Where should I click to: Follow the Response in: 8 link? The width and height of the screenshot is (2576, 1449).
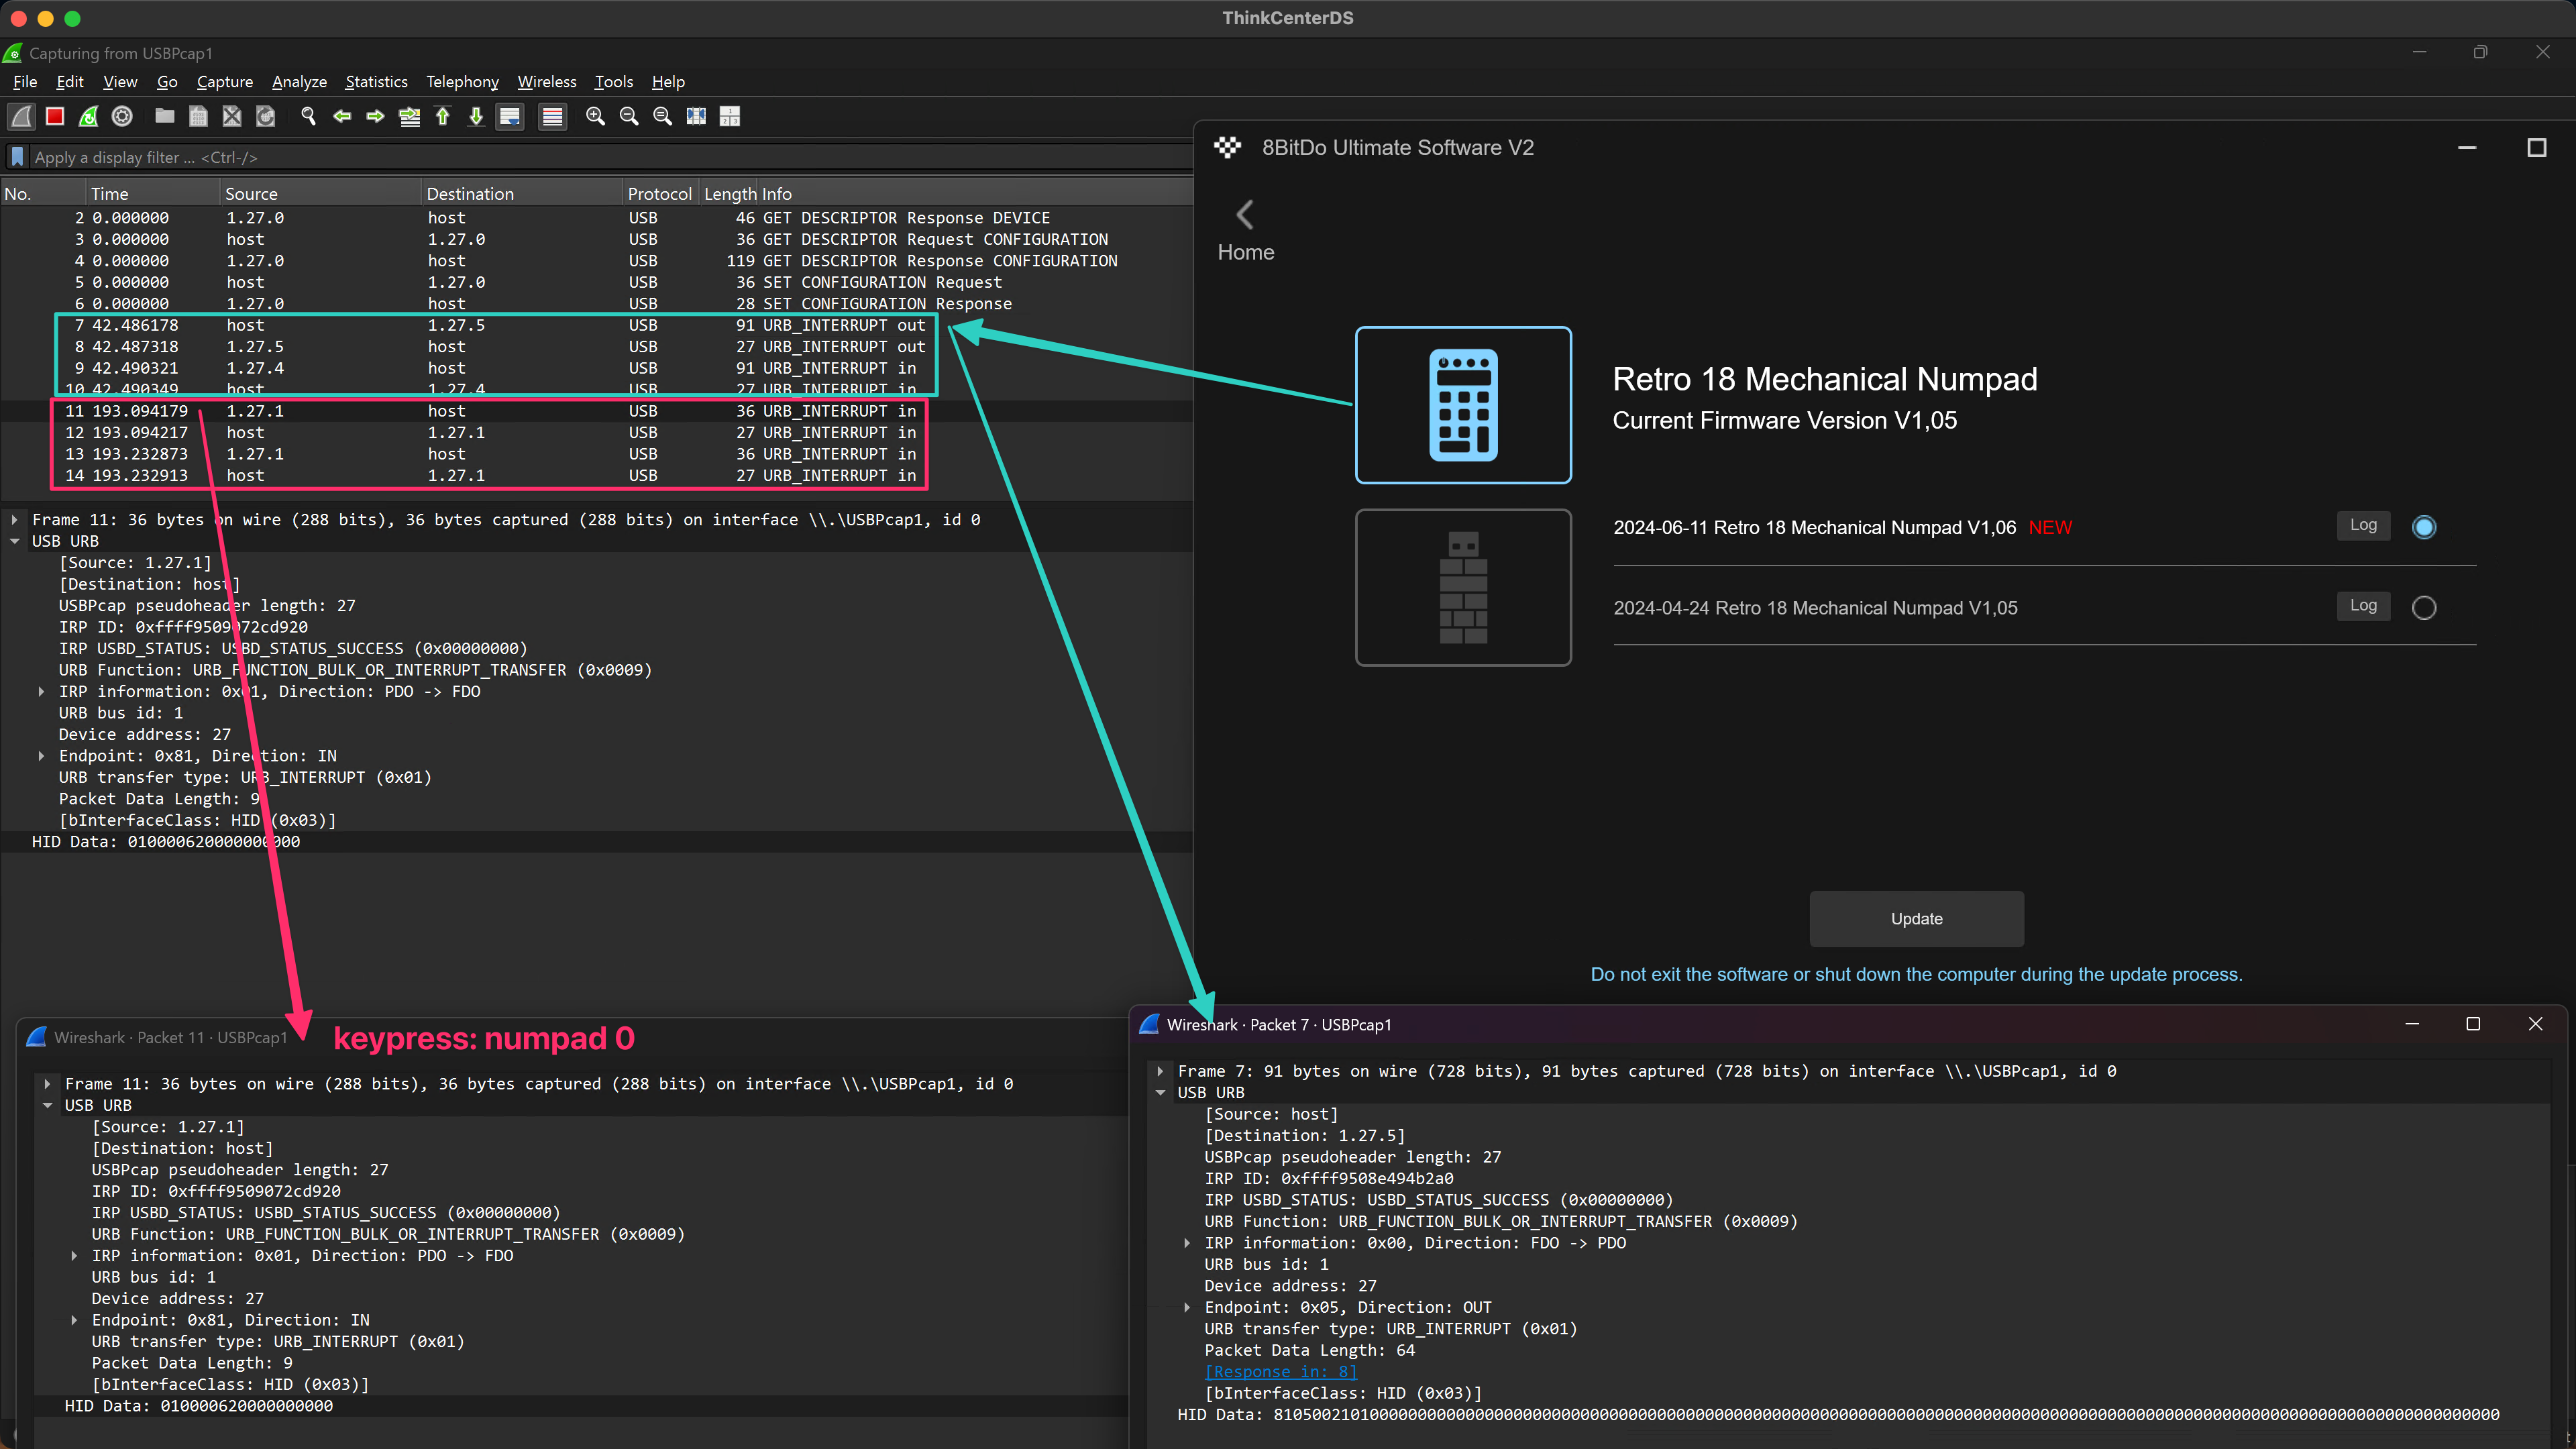coord(1281,1372)
